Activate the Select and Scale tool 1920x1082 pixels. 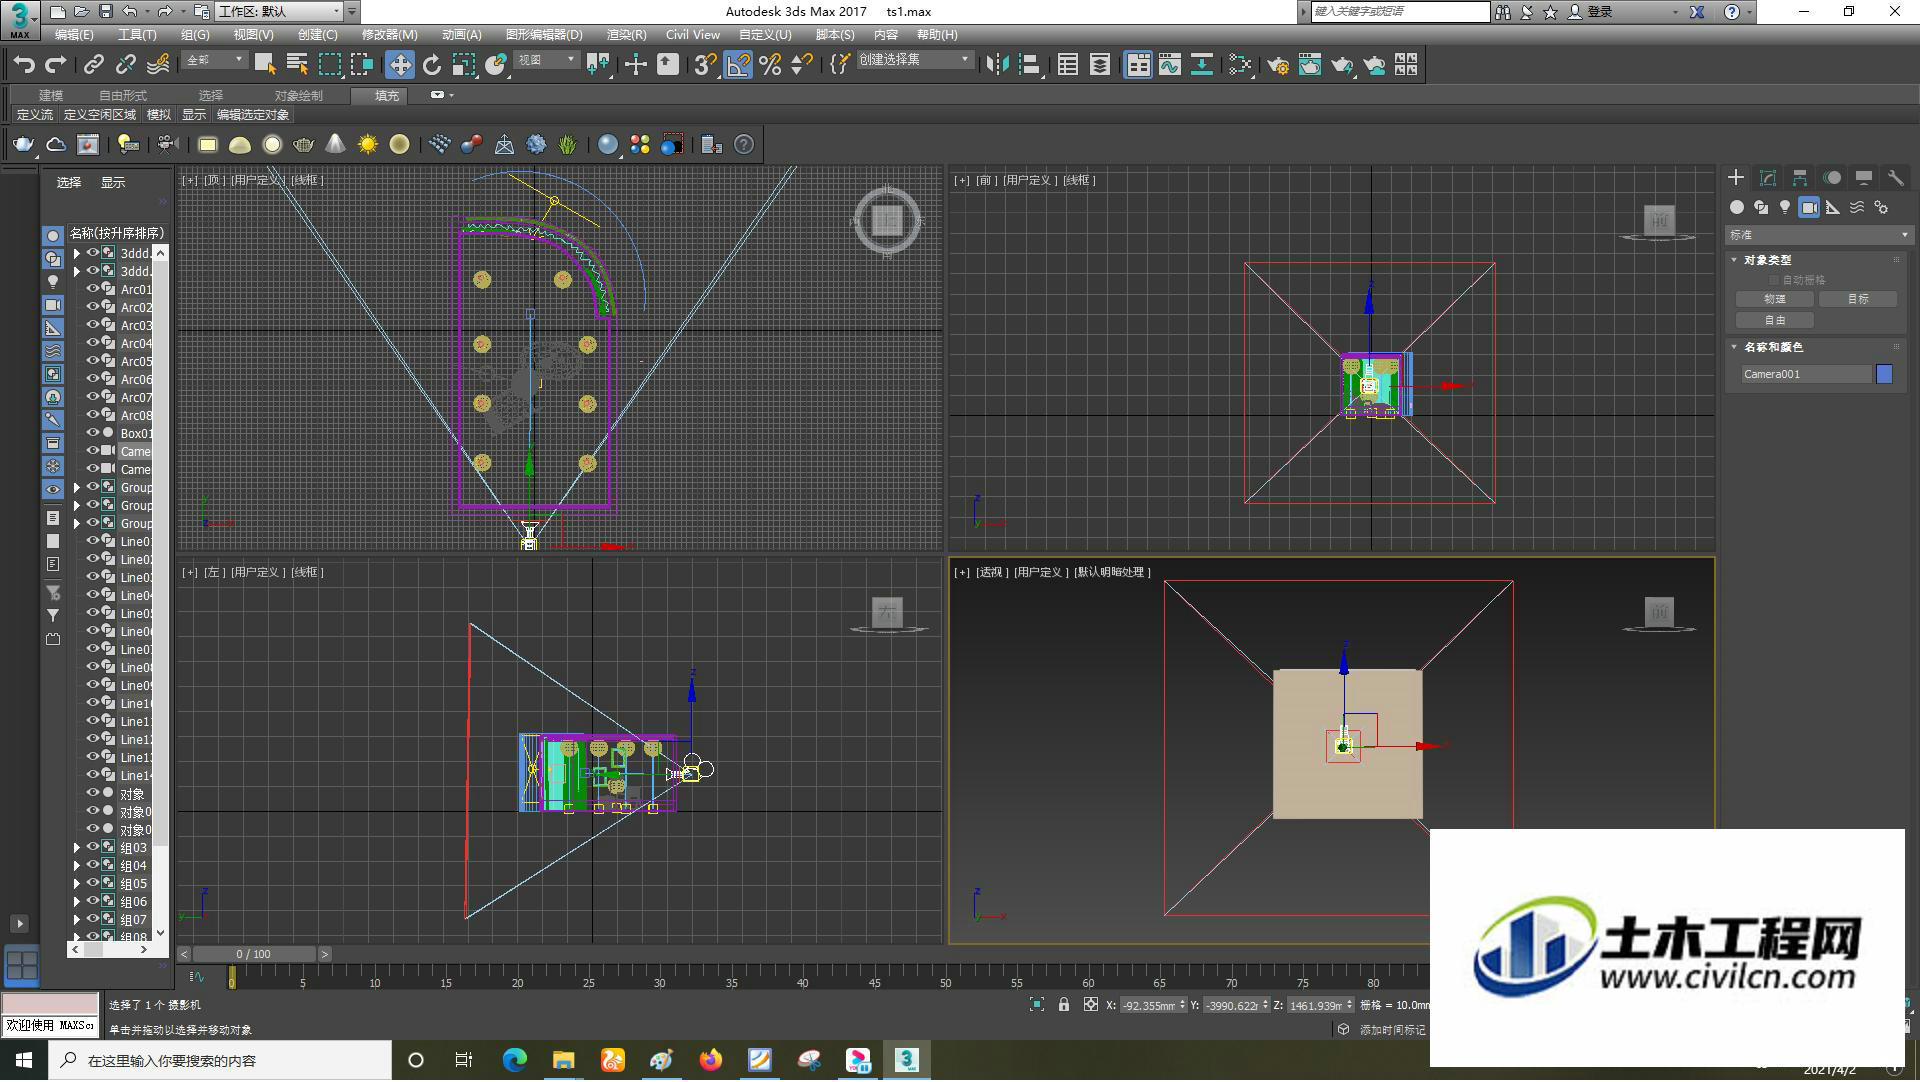click(x=463, y=65)
